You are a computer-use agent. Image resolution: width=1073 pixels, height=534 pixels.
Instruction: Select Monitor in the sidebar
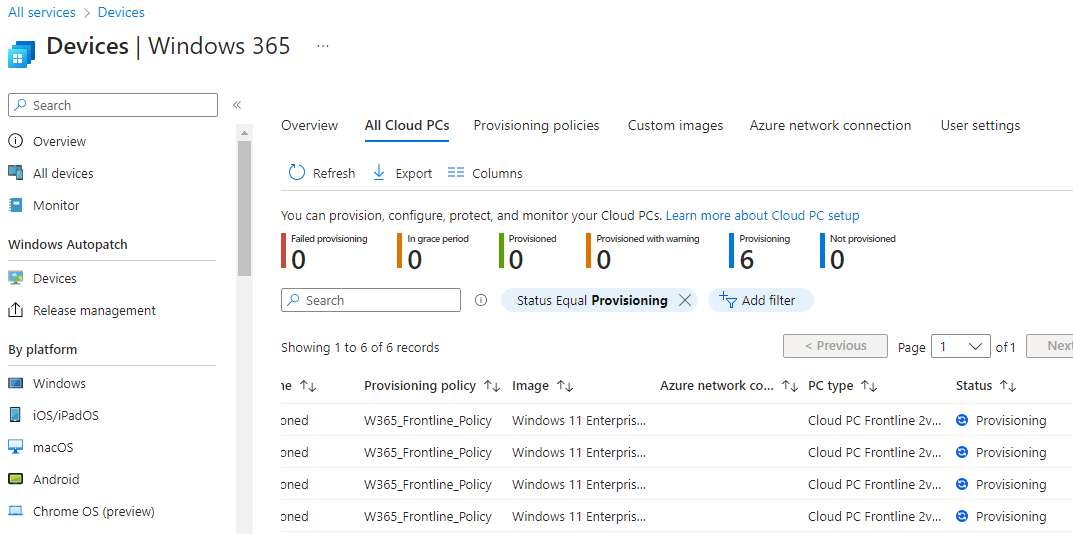coord(56,205)
